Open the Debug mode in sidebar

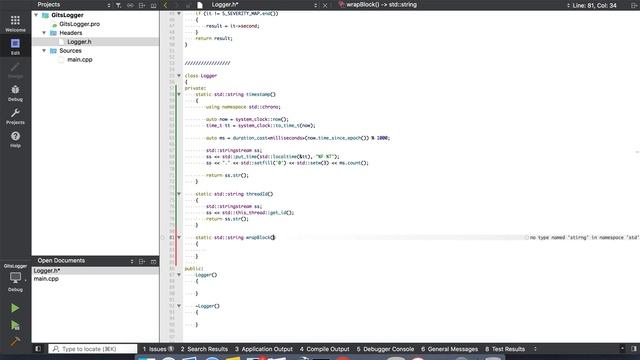coord(15,93)
